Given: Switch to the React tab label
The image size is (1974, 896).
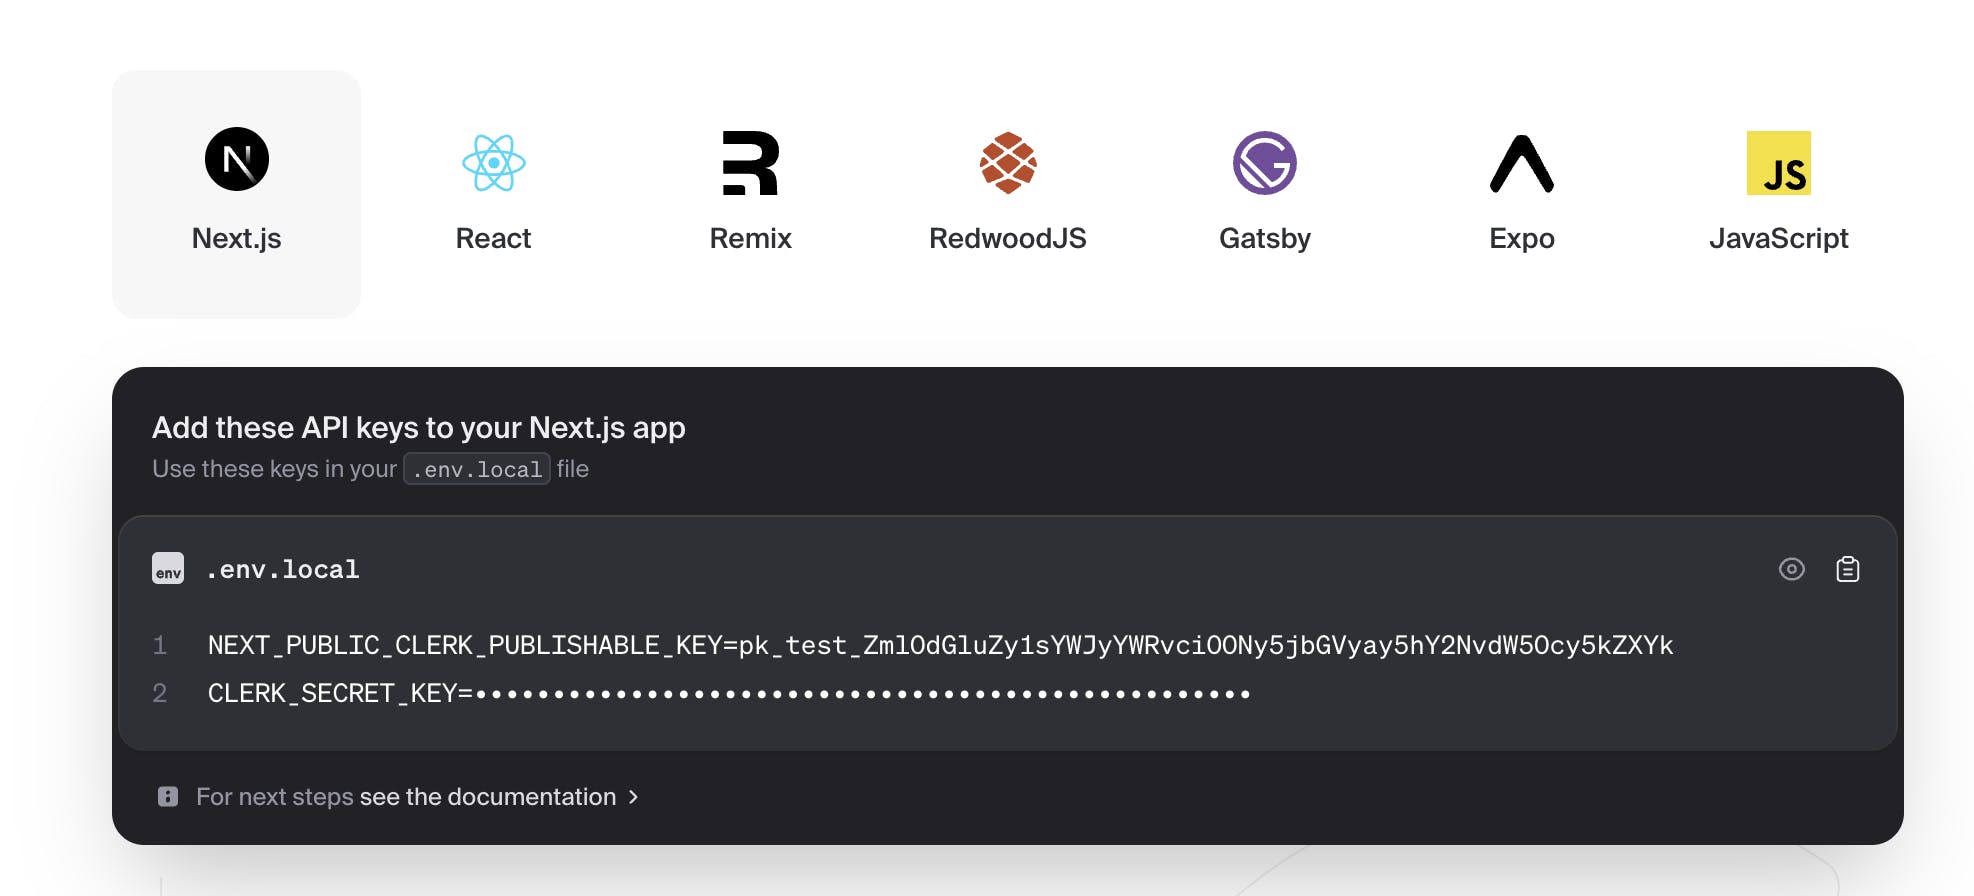Looking at the screenshot, I should 494,238.
